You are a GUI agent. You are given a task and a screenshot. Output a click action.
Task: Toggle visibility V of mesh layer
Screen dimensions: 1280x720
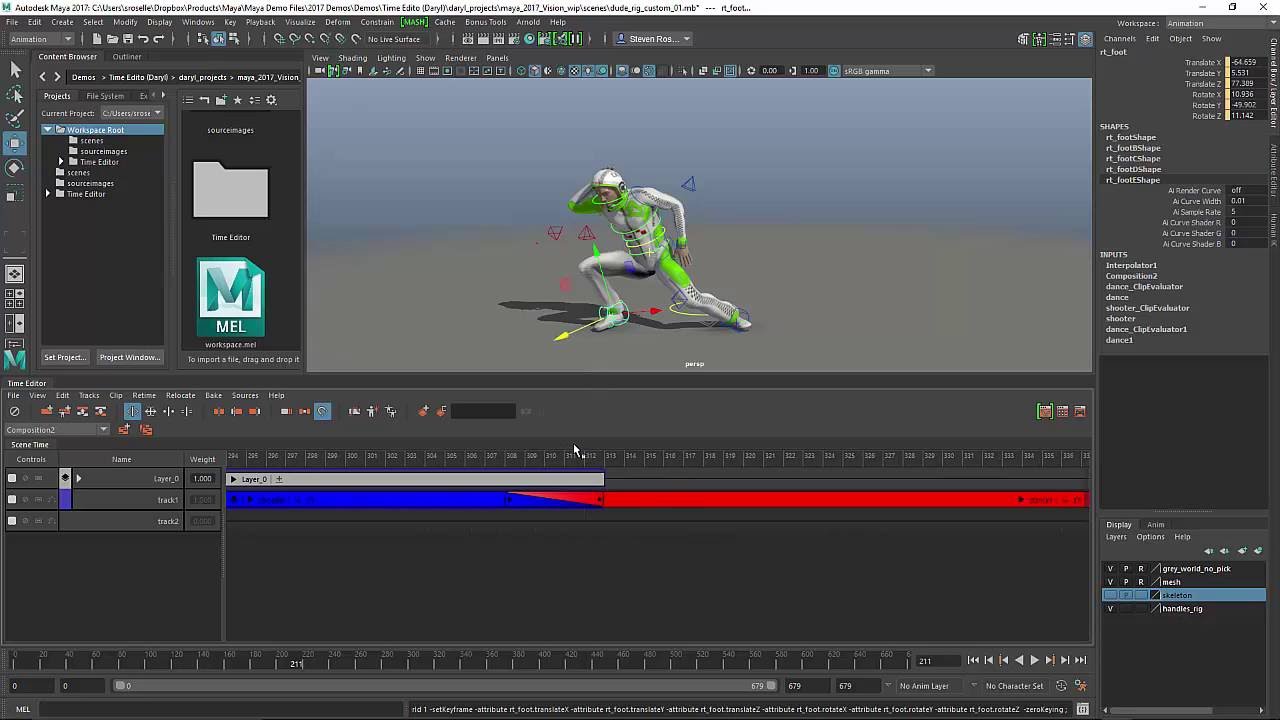[x=1110, y=582]
